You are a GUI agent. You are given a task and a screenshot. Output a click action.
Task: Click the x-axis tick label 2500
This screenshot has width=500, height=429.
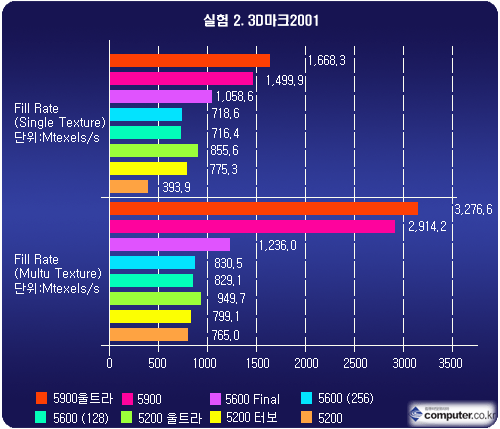355,363
